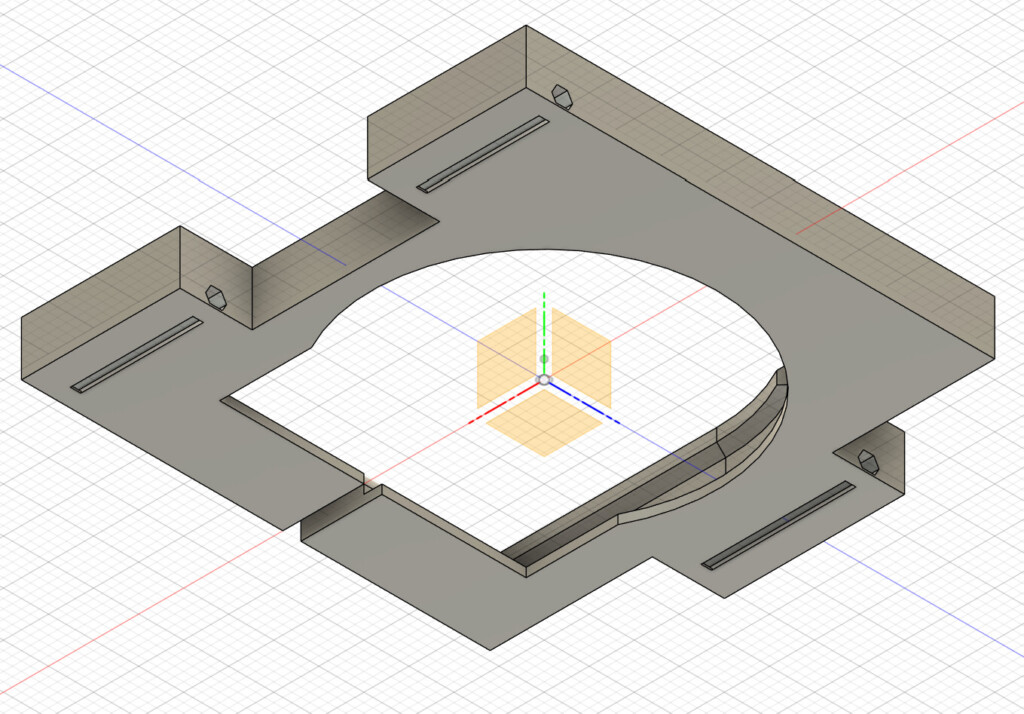Viewport: 1024px width, 714px height.
Task: Pick the narrow slot beside the leftmost hex hole
Action: (x=136, y=355)
